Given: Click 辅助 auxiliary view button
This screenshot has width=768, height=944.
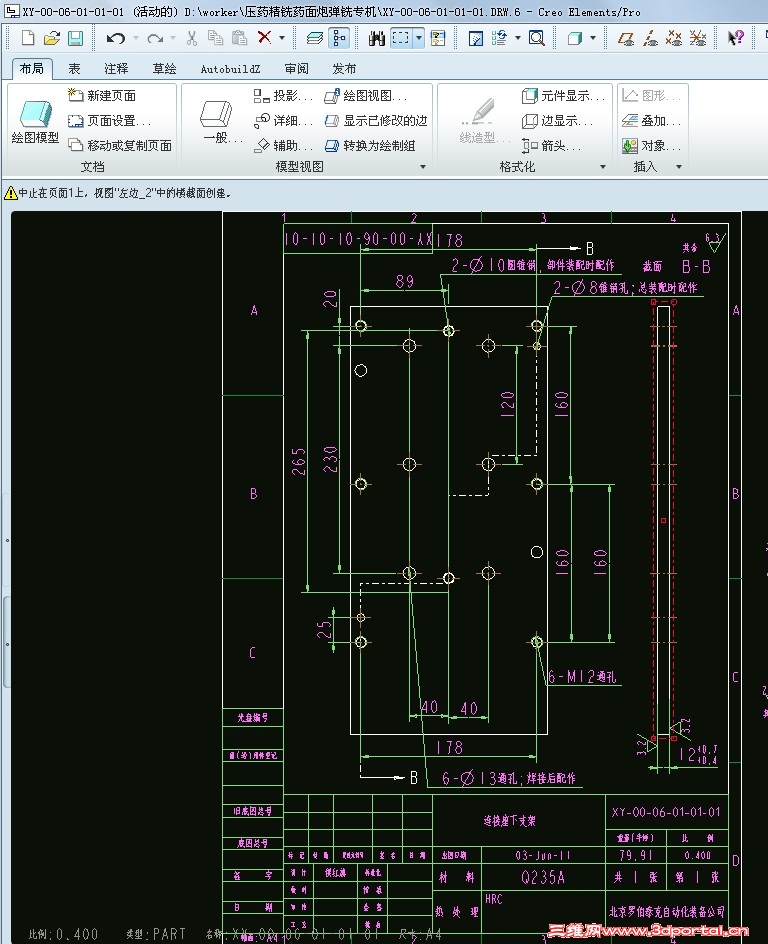Looking at the screenshot, I should click(x=283, y=145).
